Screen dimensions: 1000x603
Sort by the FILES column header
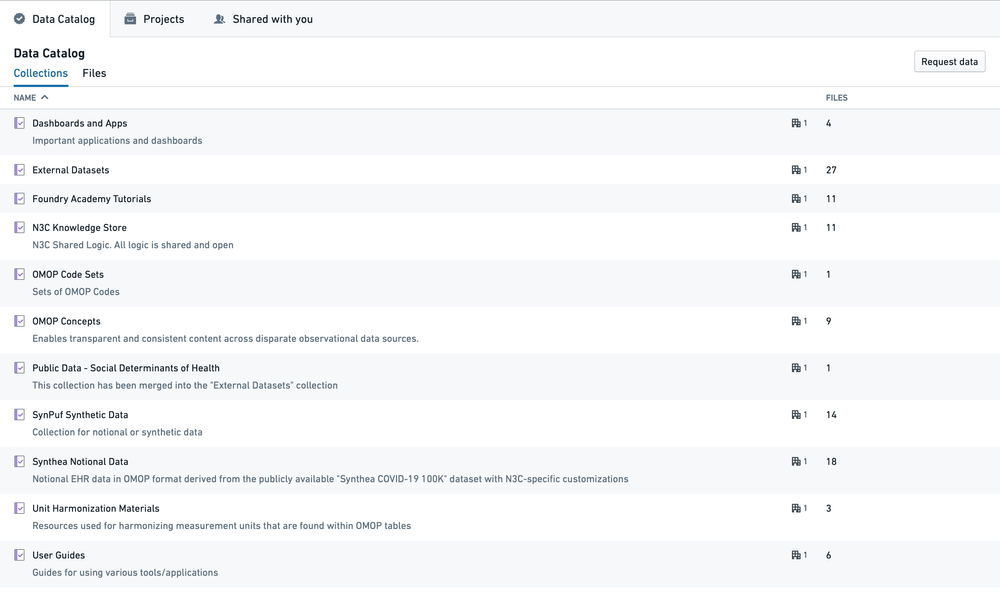836,98
